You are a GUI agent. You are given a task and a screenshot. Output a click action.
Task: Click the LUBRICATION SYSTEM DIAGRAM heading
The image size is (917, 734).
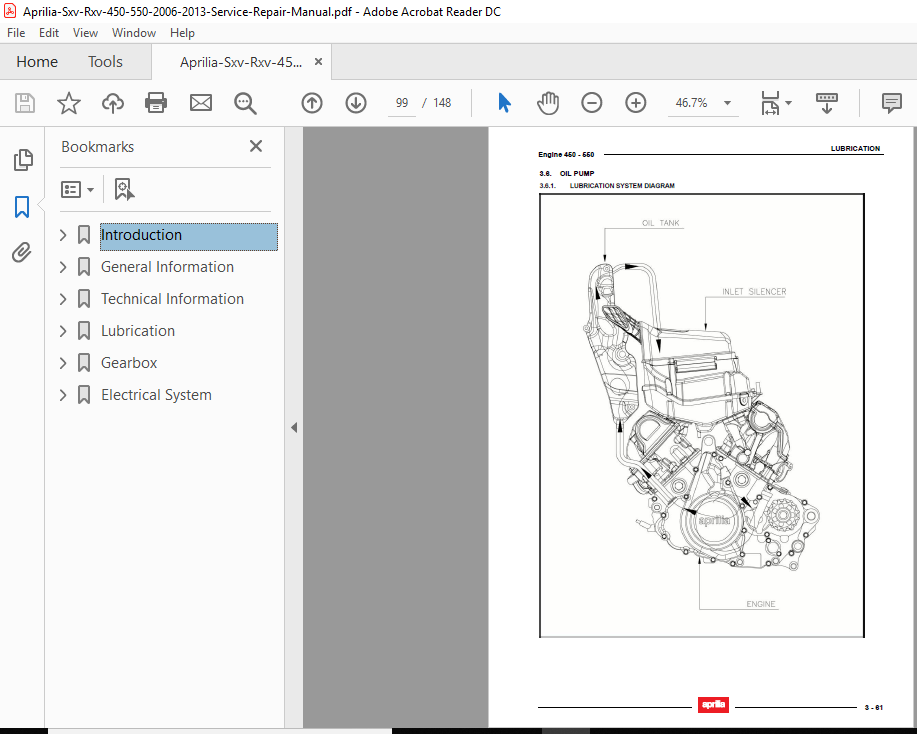(x=622, y=185)
